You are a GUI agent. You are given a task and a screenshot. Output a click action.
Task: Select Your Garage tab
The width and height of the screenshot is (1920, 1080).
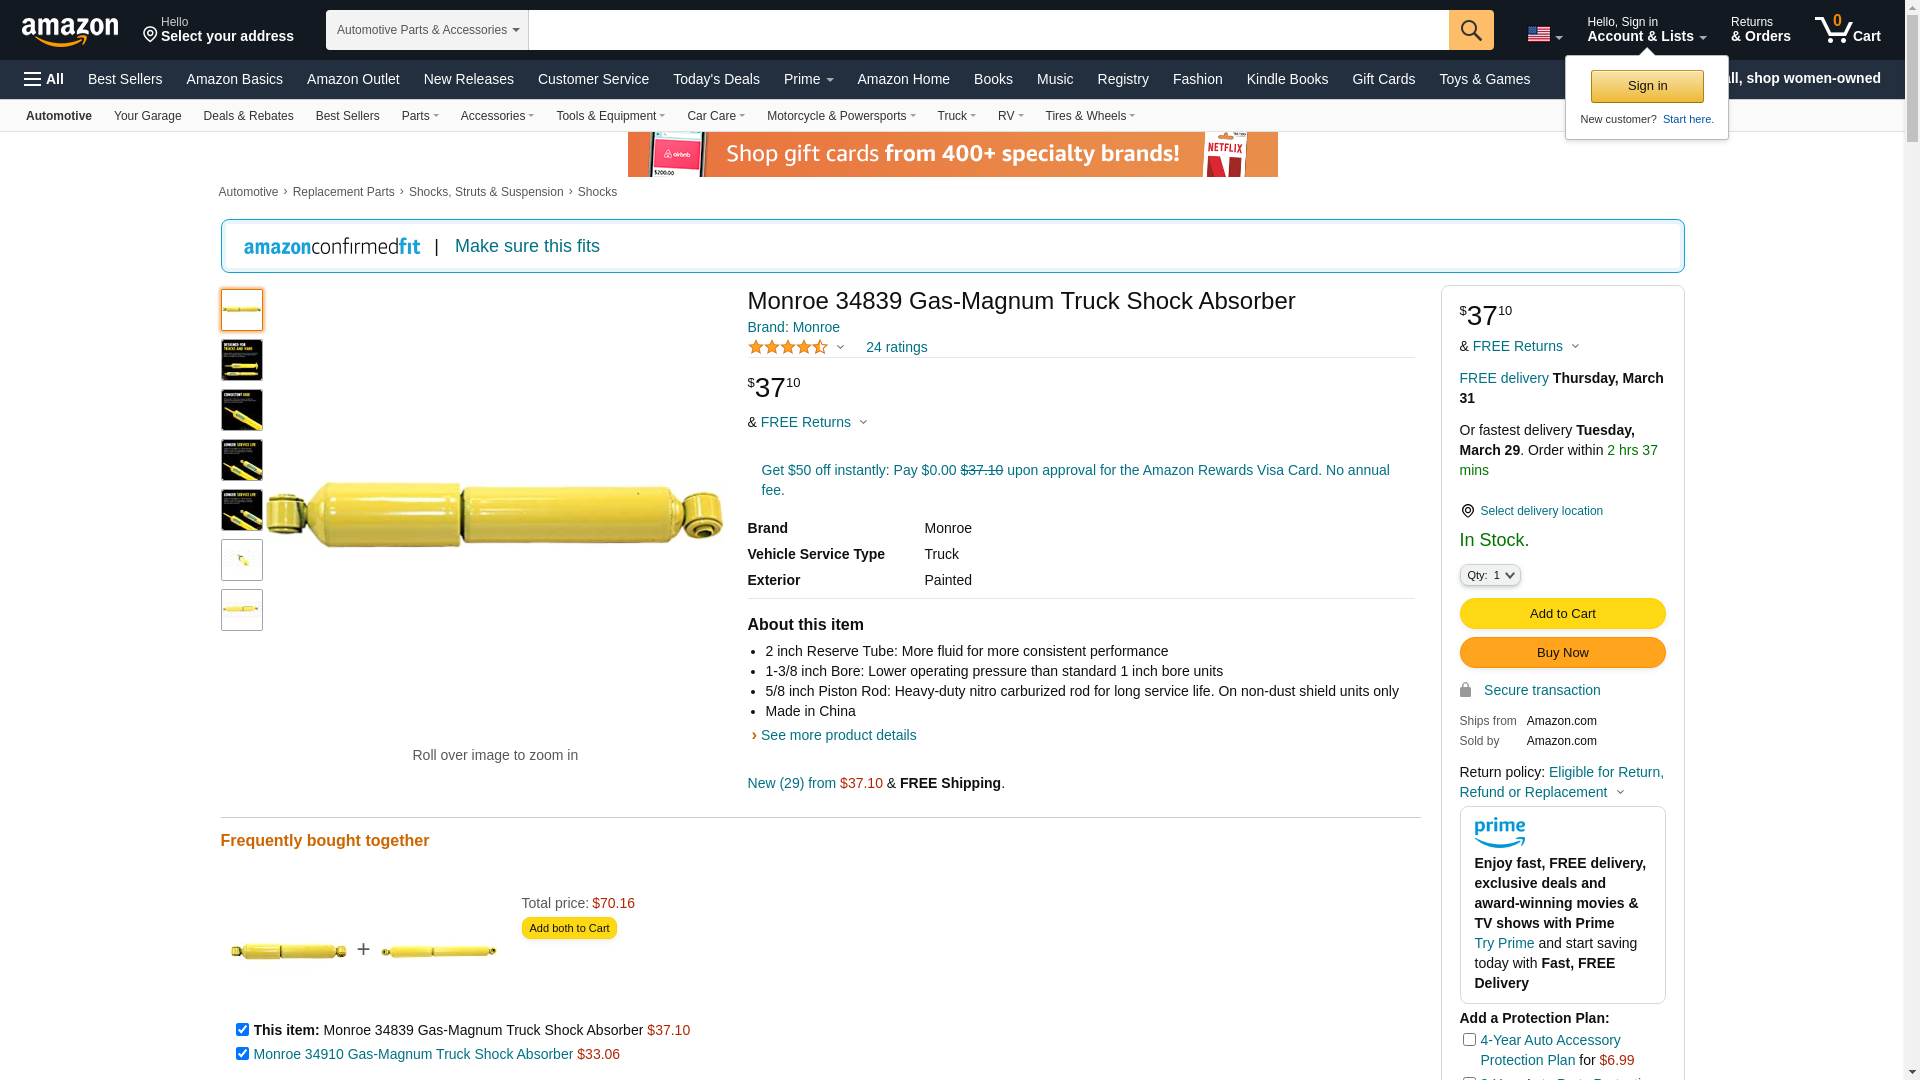click(x=147, y=116)
